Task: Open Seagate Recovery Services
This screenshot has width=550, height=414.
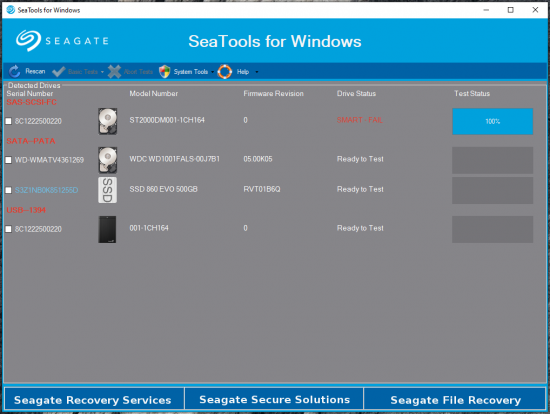Action: 94,399
